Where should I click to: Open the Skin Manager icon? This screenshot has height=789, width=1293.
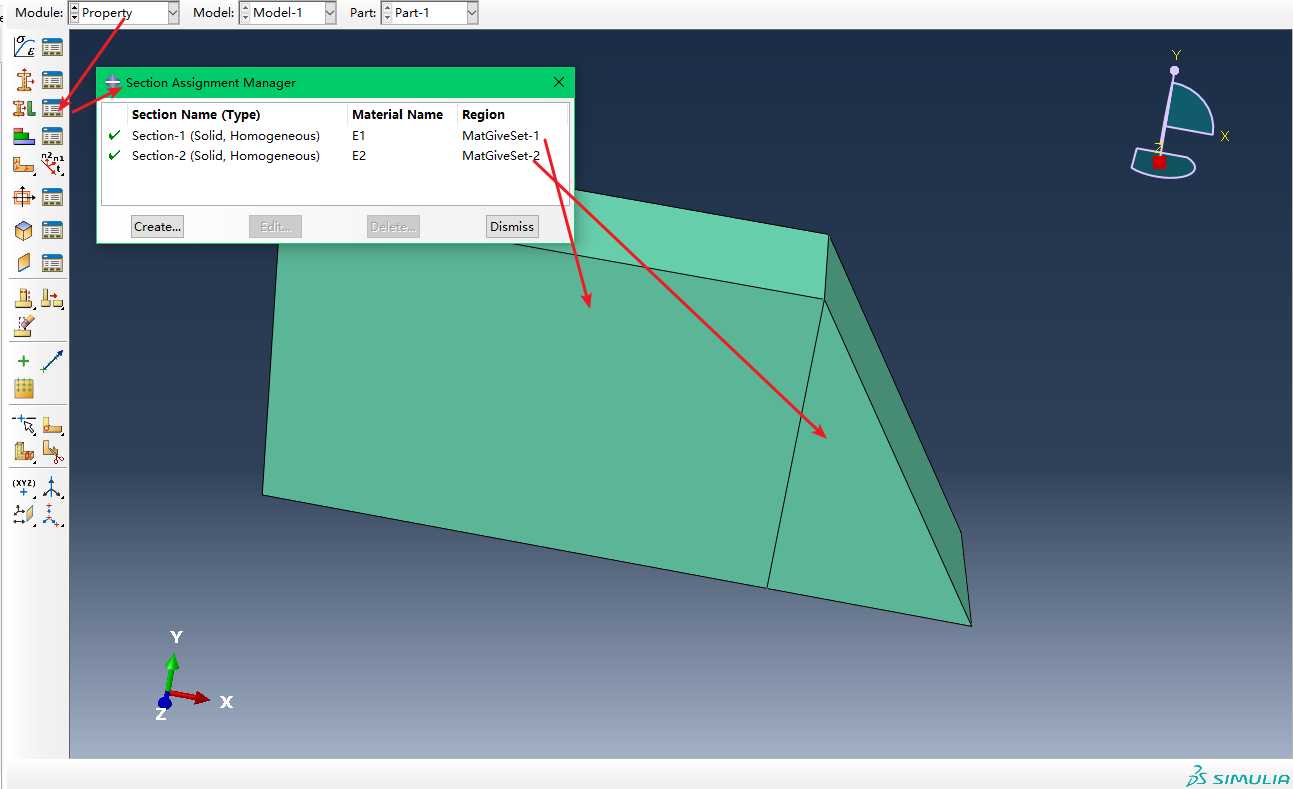[53, 231]
